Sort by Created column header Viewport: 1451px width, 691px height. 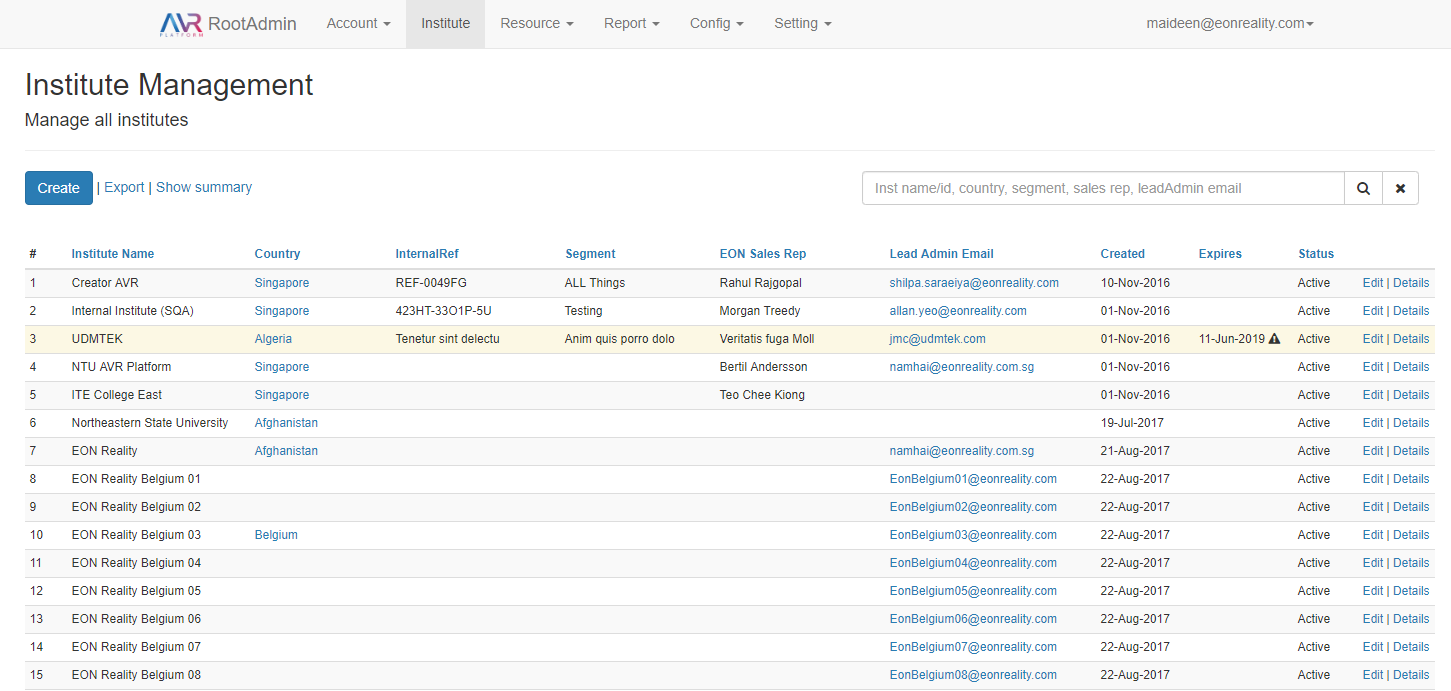click(1123, 254)
